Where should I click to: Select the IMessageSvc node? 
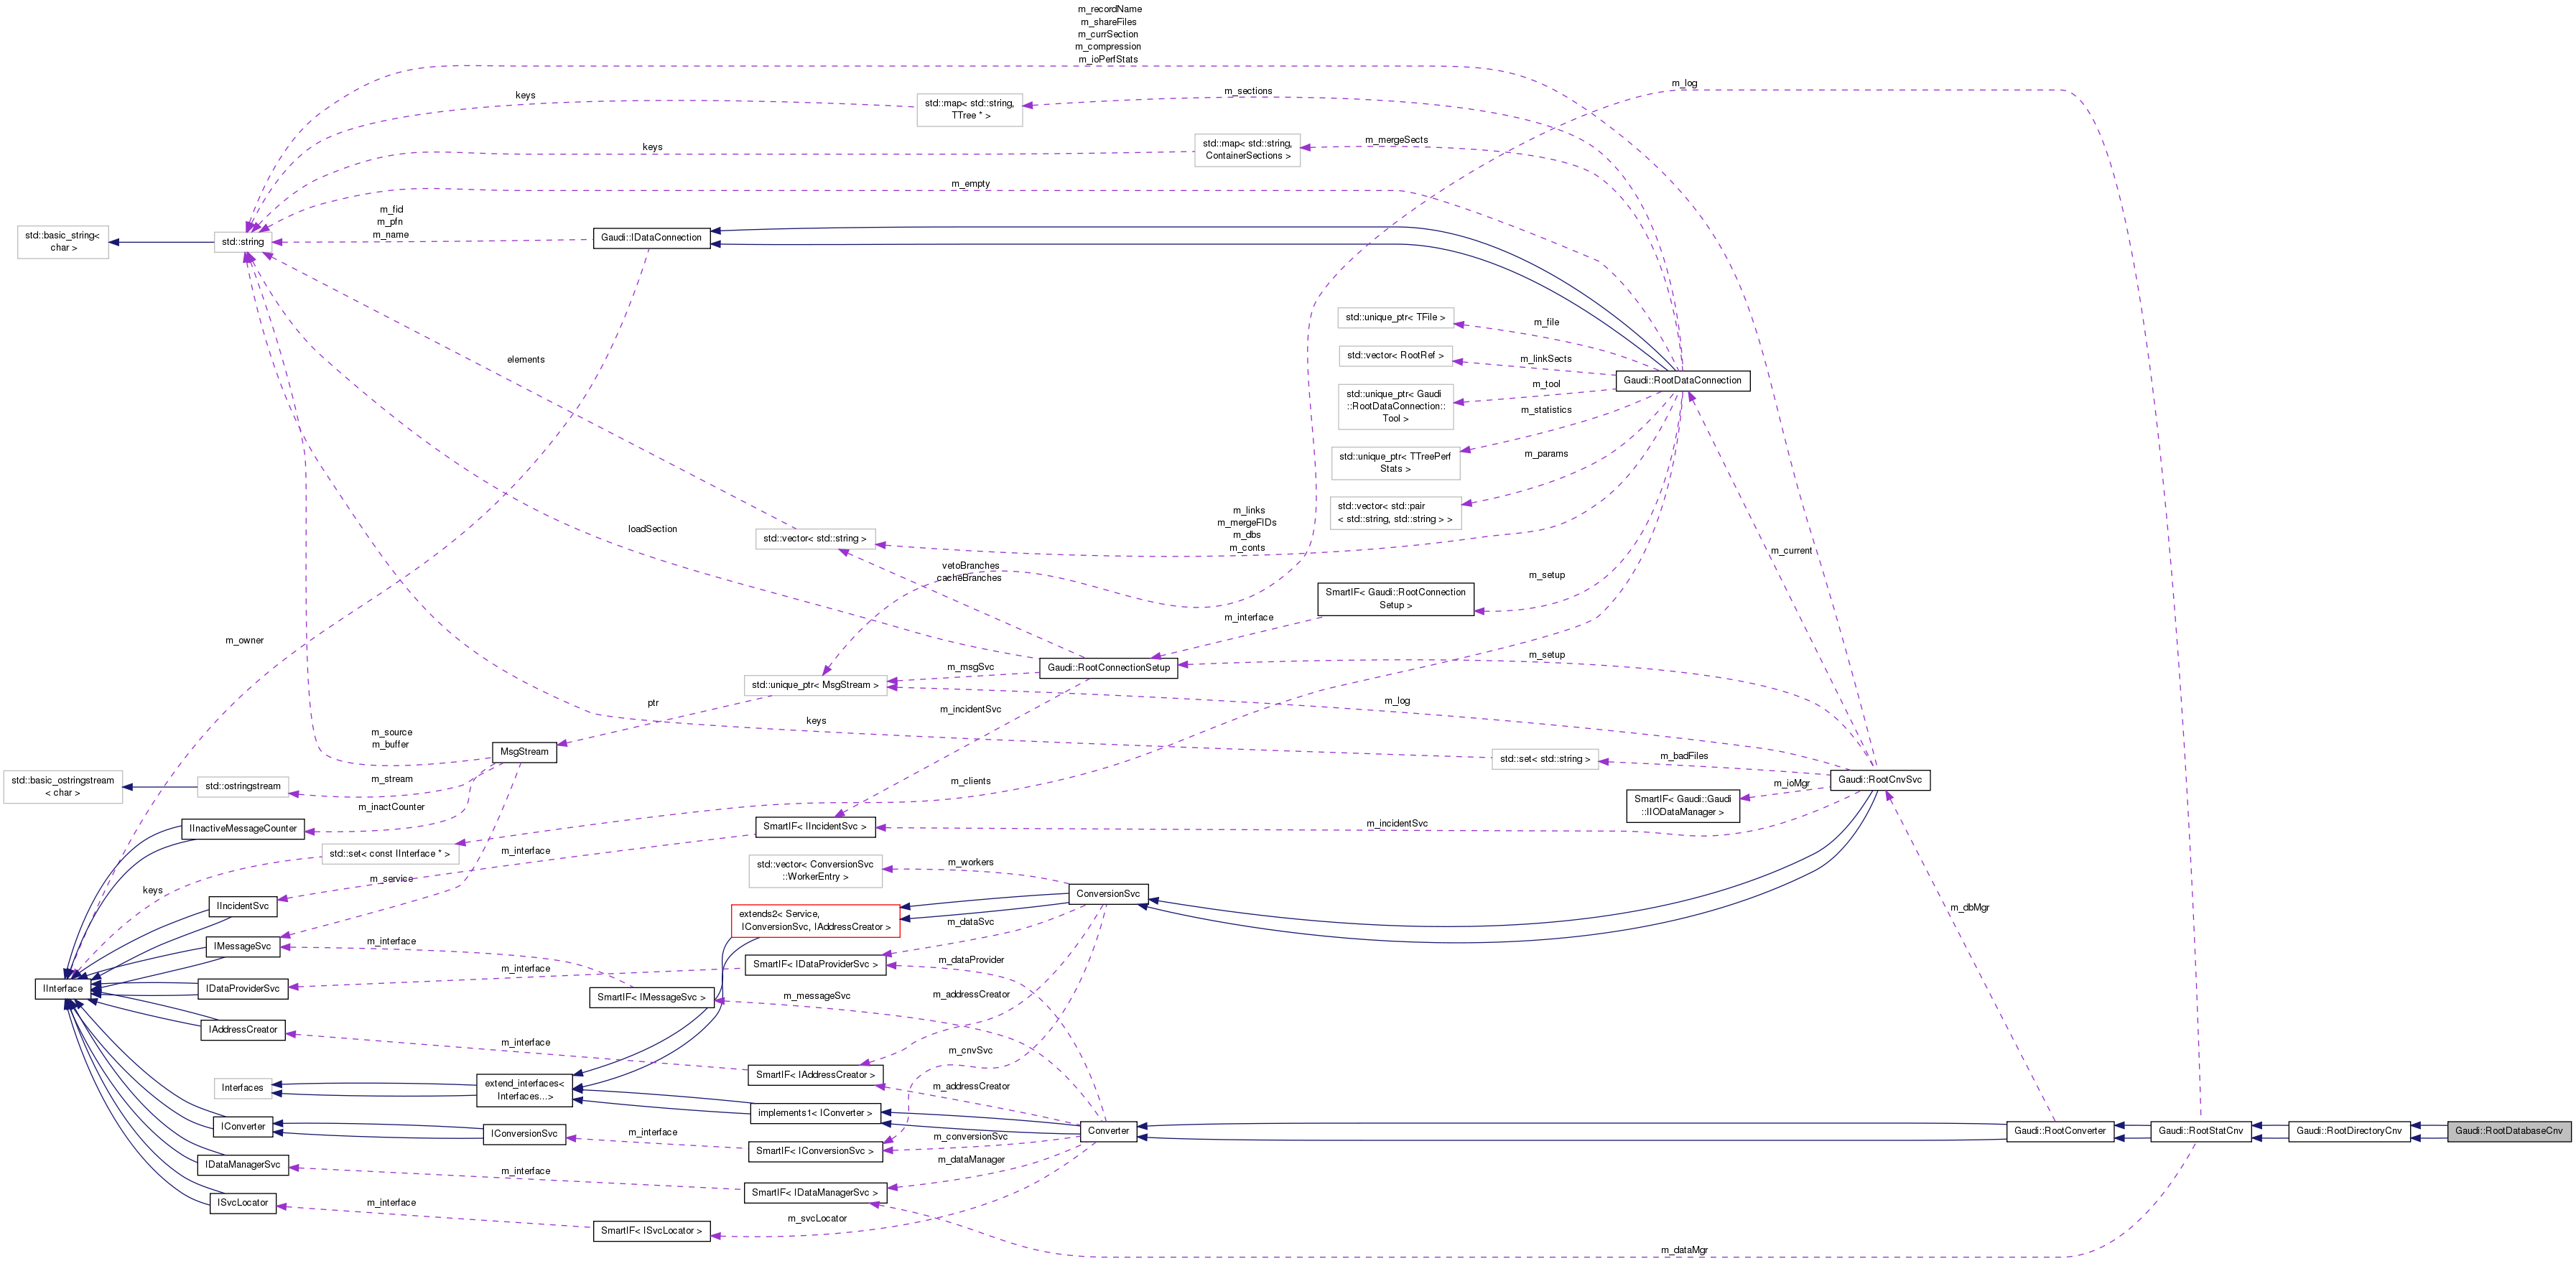point(243,947)
